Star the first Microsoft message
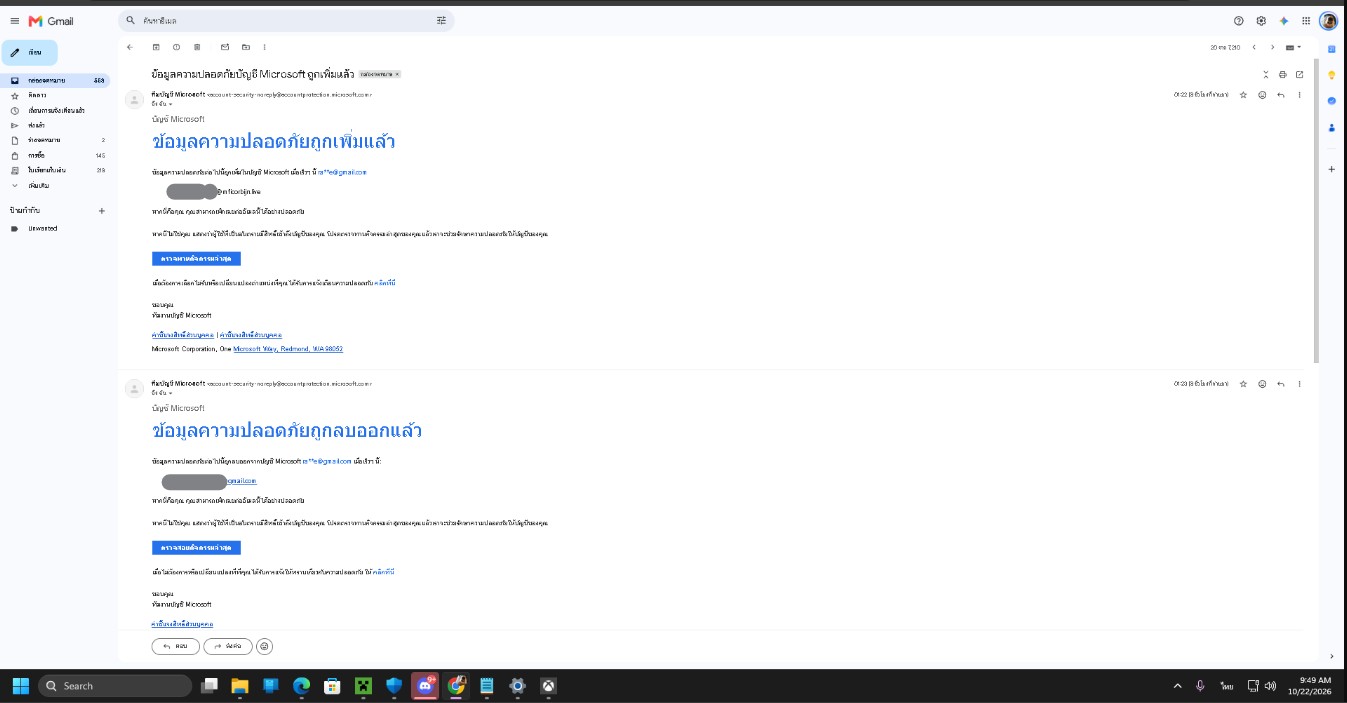This screenshot has height=703, width=1347. [x=1243, y=95]
